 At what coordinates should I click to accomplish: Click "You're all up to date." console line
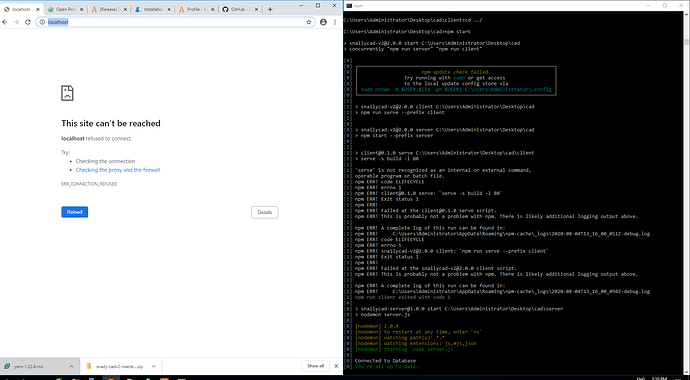pyautogui.click(x=386, y=366)
